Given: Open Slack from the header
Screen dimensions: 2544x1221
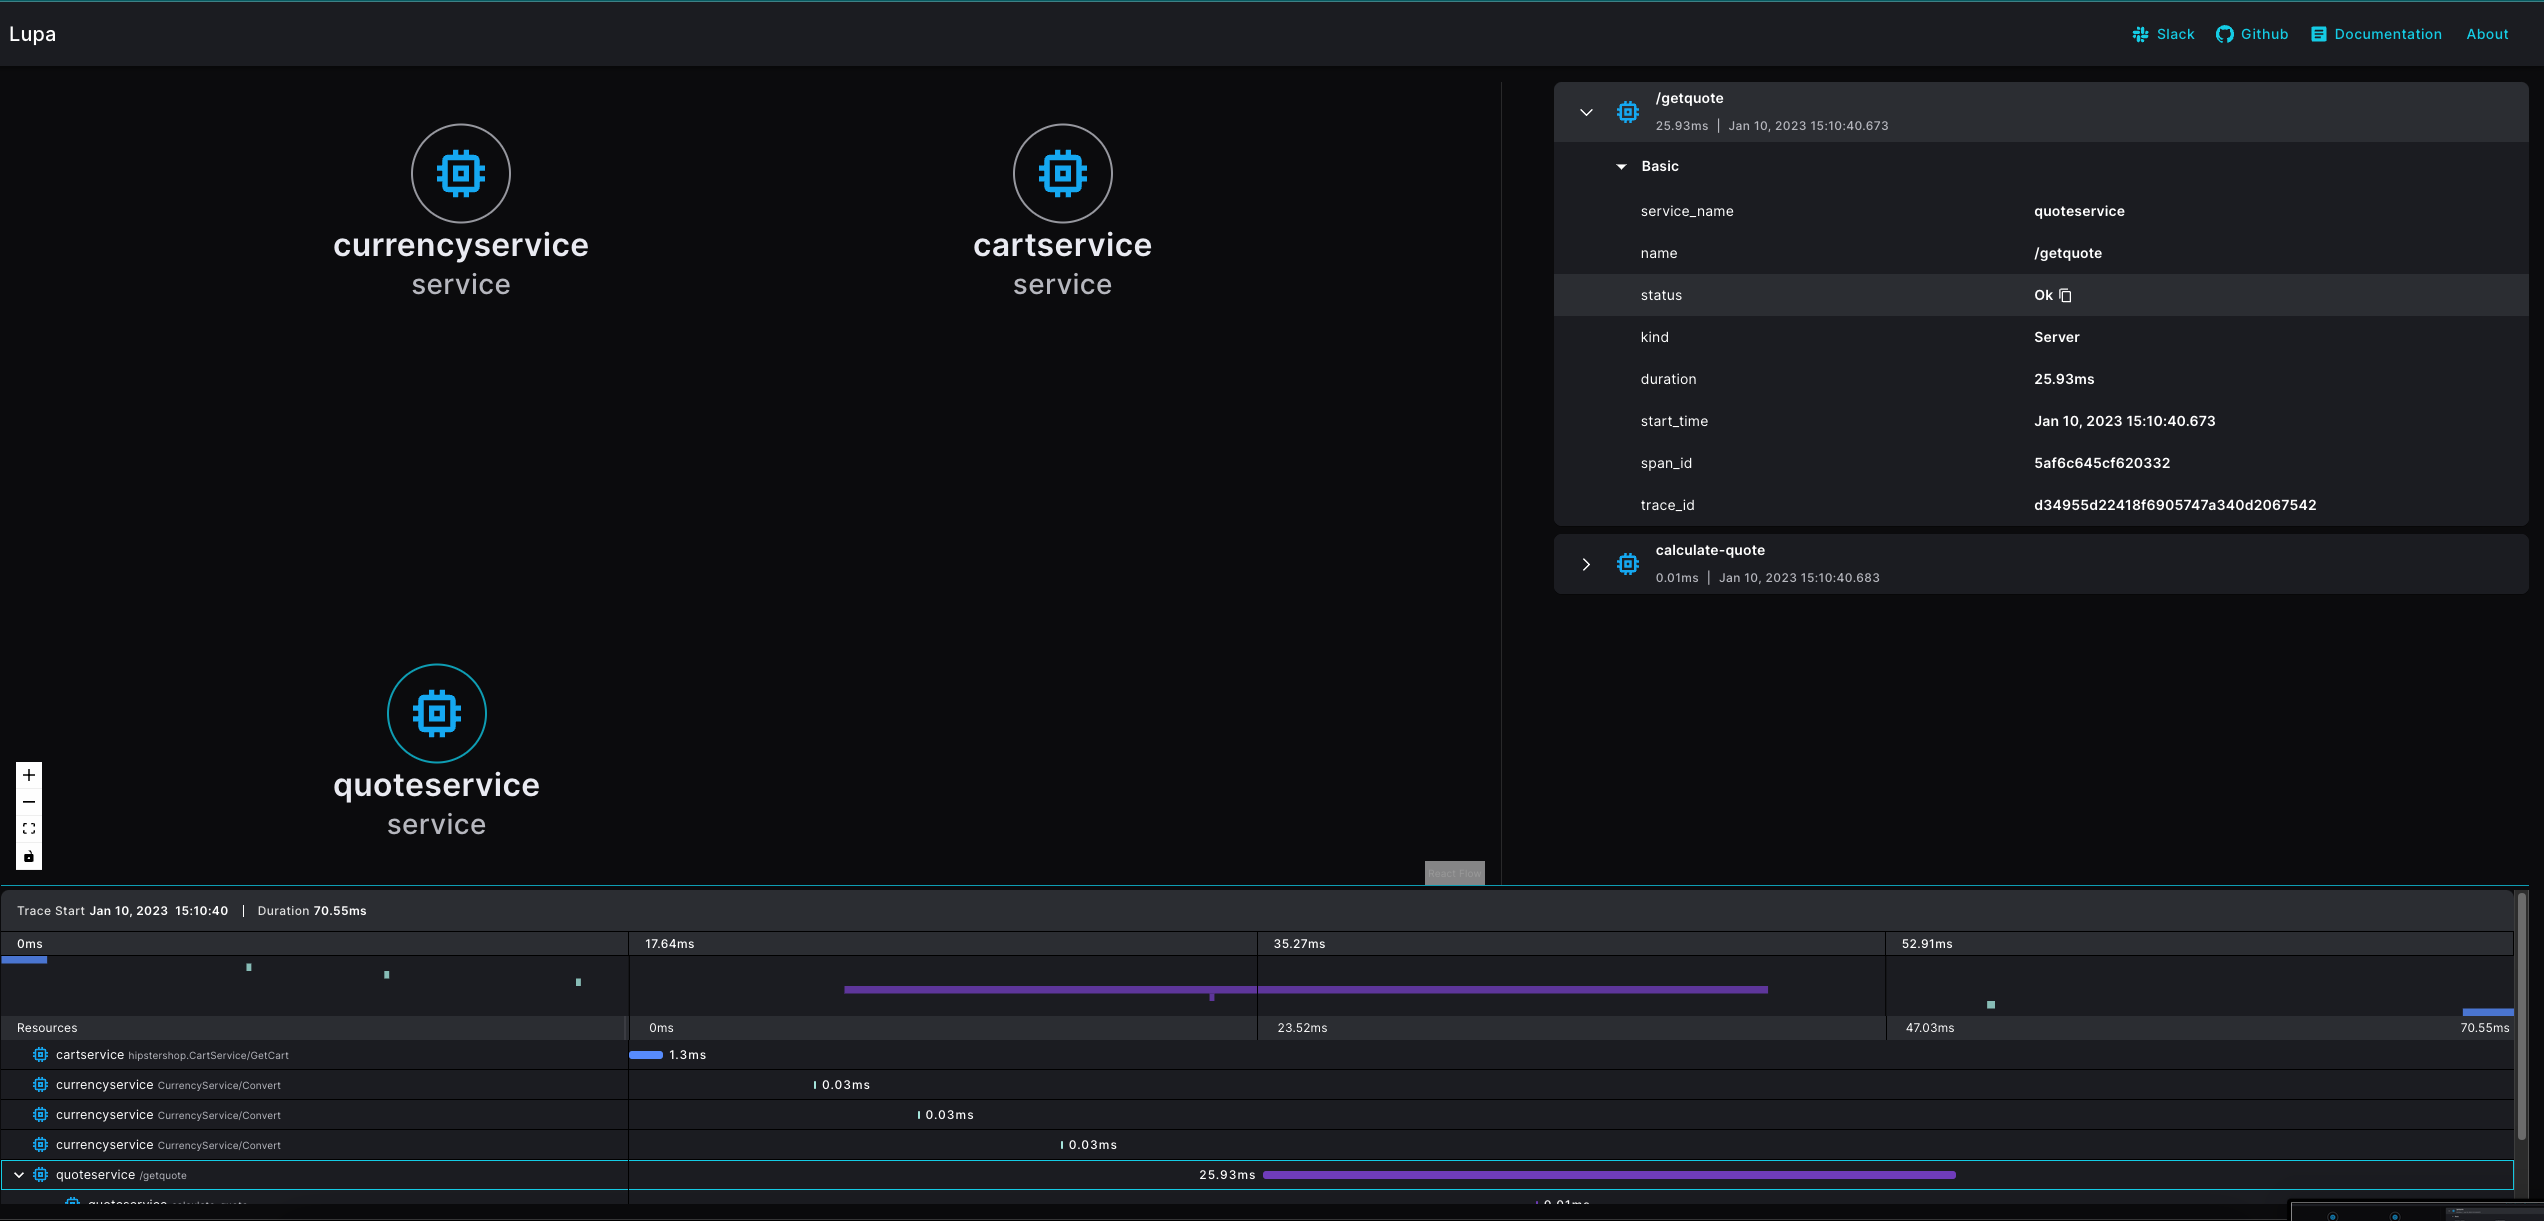Looking at the screenshot, I should (2163, 34).
